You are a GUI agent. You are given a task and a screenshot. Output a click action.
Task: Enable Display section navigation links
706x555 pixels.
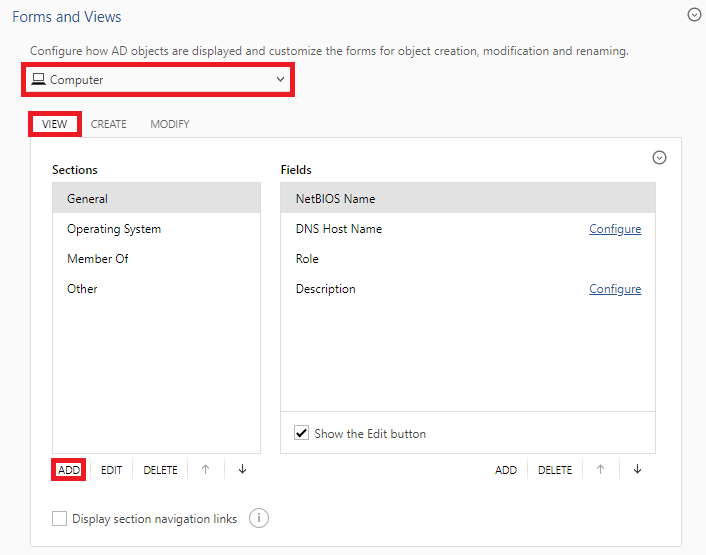[x=59, y=518]
